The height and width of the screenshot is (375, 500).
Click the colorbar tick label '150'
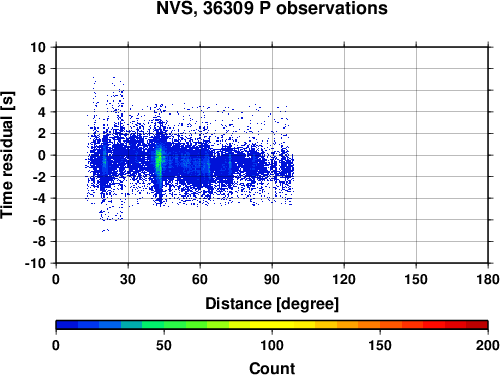pos(380,345)
